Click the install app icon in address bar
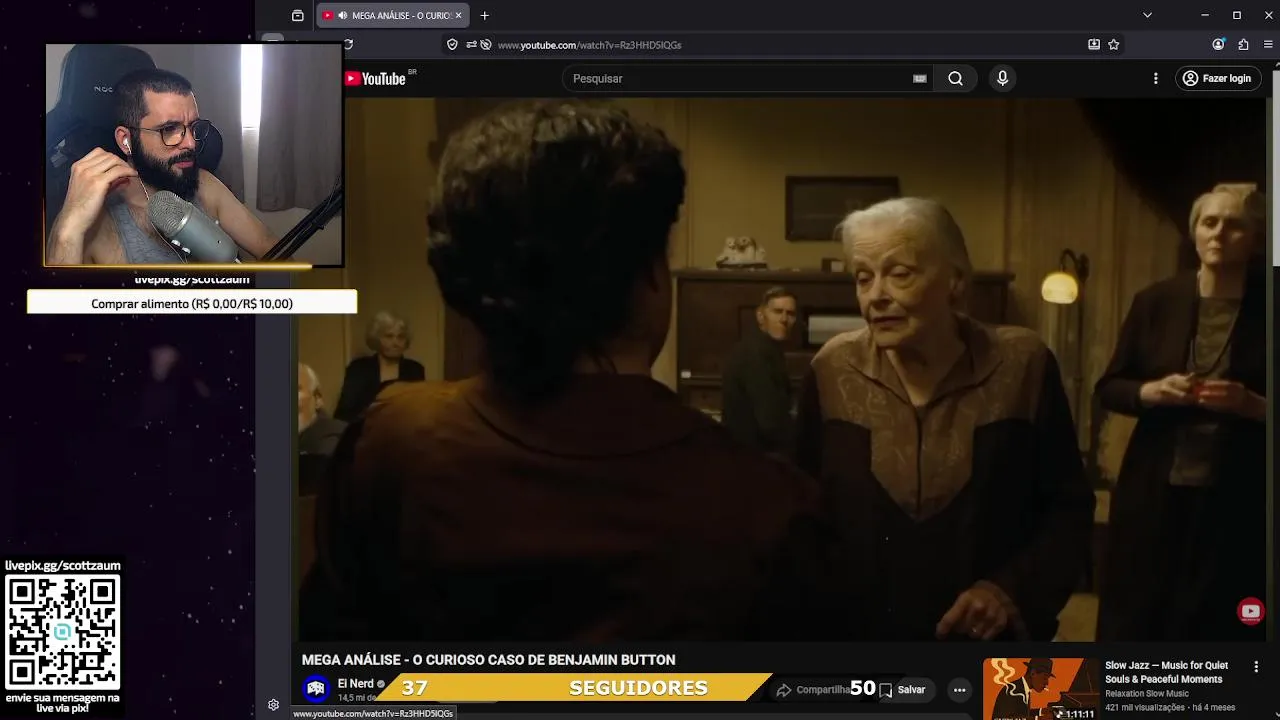The image size is (1280, 720). 1094,44
